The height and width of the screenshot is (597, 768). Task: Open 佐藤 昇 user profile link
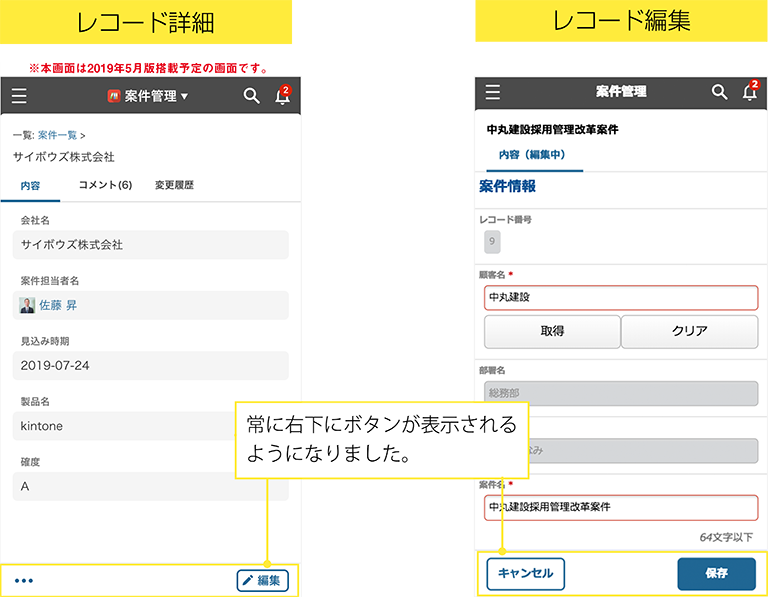[x=58, y=305]
